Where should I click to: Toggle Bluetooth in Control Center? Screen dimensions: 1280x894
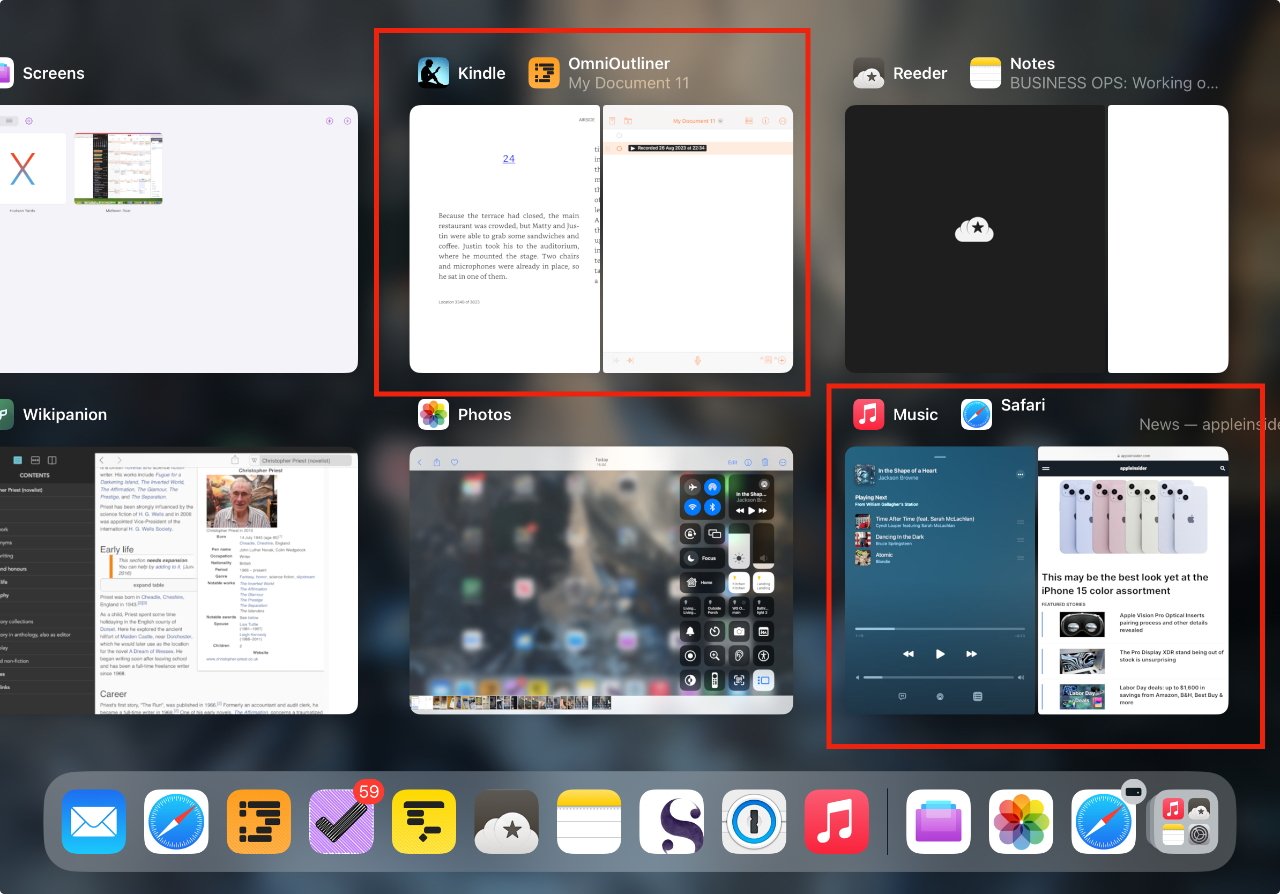click(710, 506)
